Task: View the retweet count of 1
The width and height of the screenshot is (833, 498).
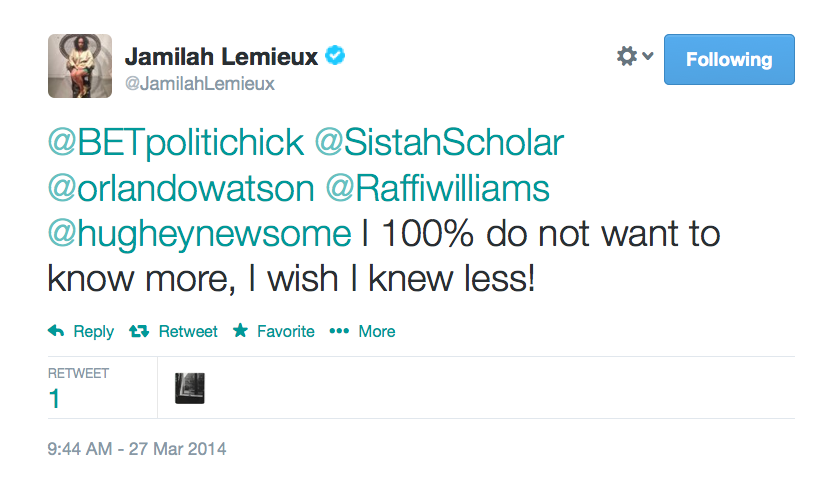Action: point(55,399)
